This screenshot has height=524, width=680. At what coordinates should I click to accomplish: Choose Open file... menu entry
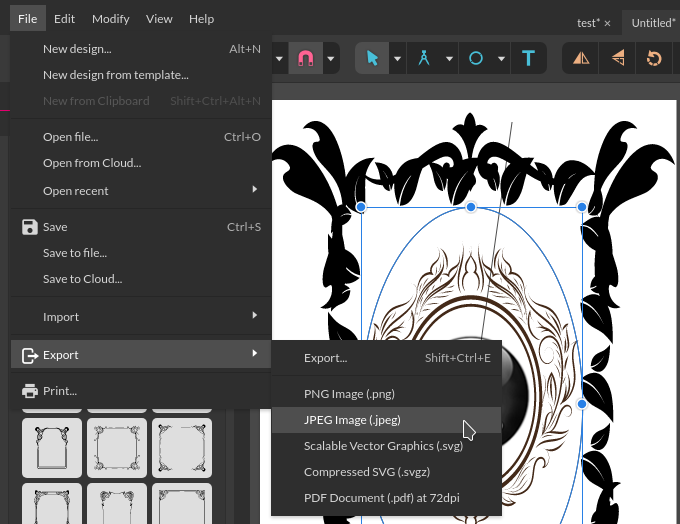point(141,137)
